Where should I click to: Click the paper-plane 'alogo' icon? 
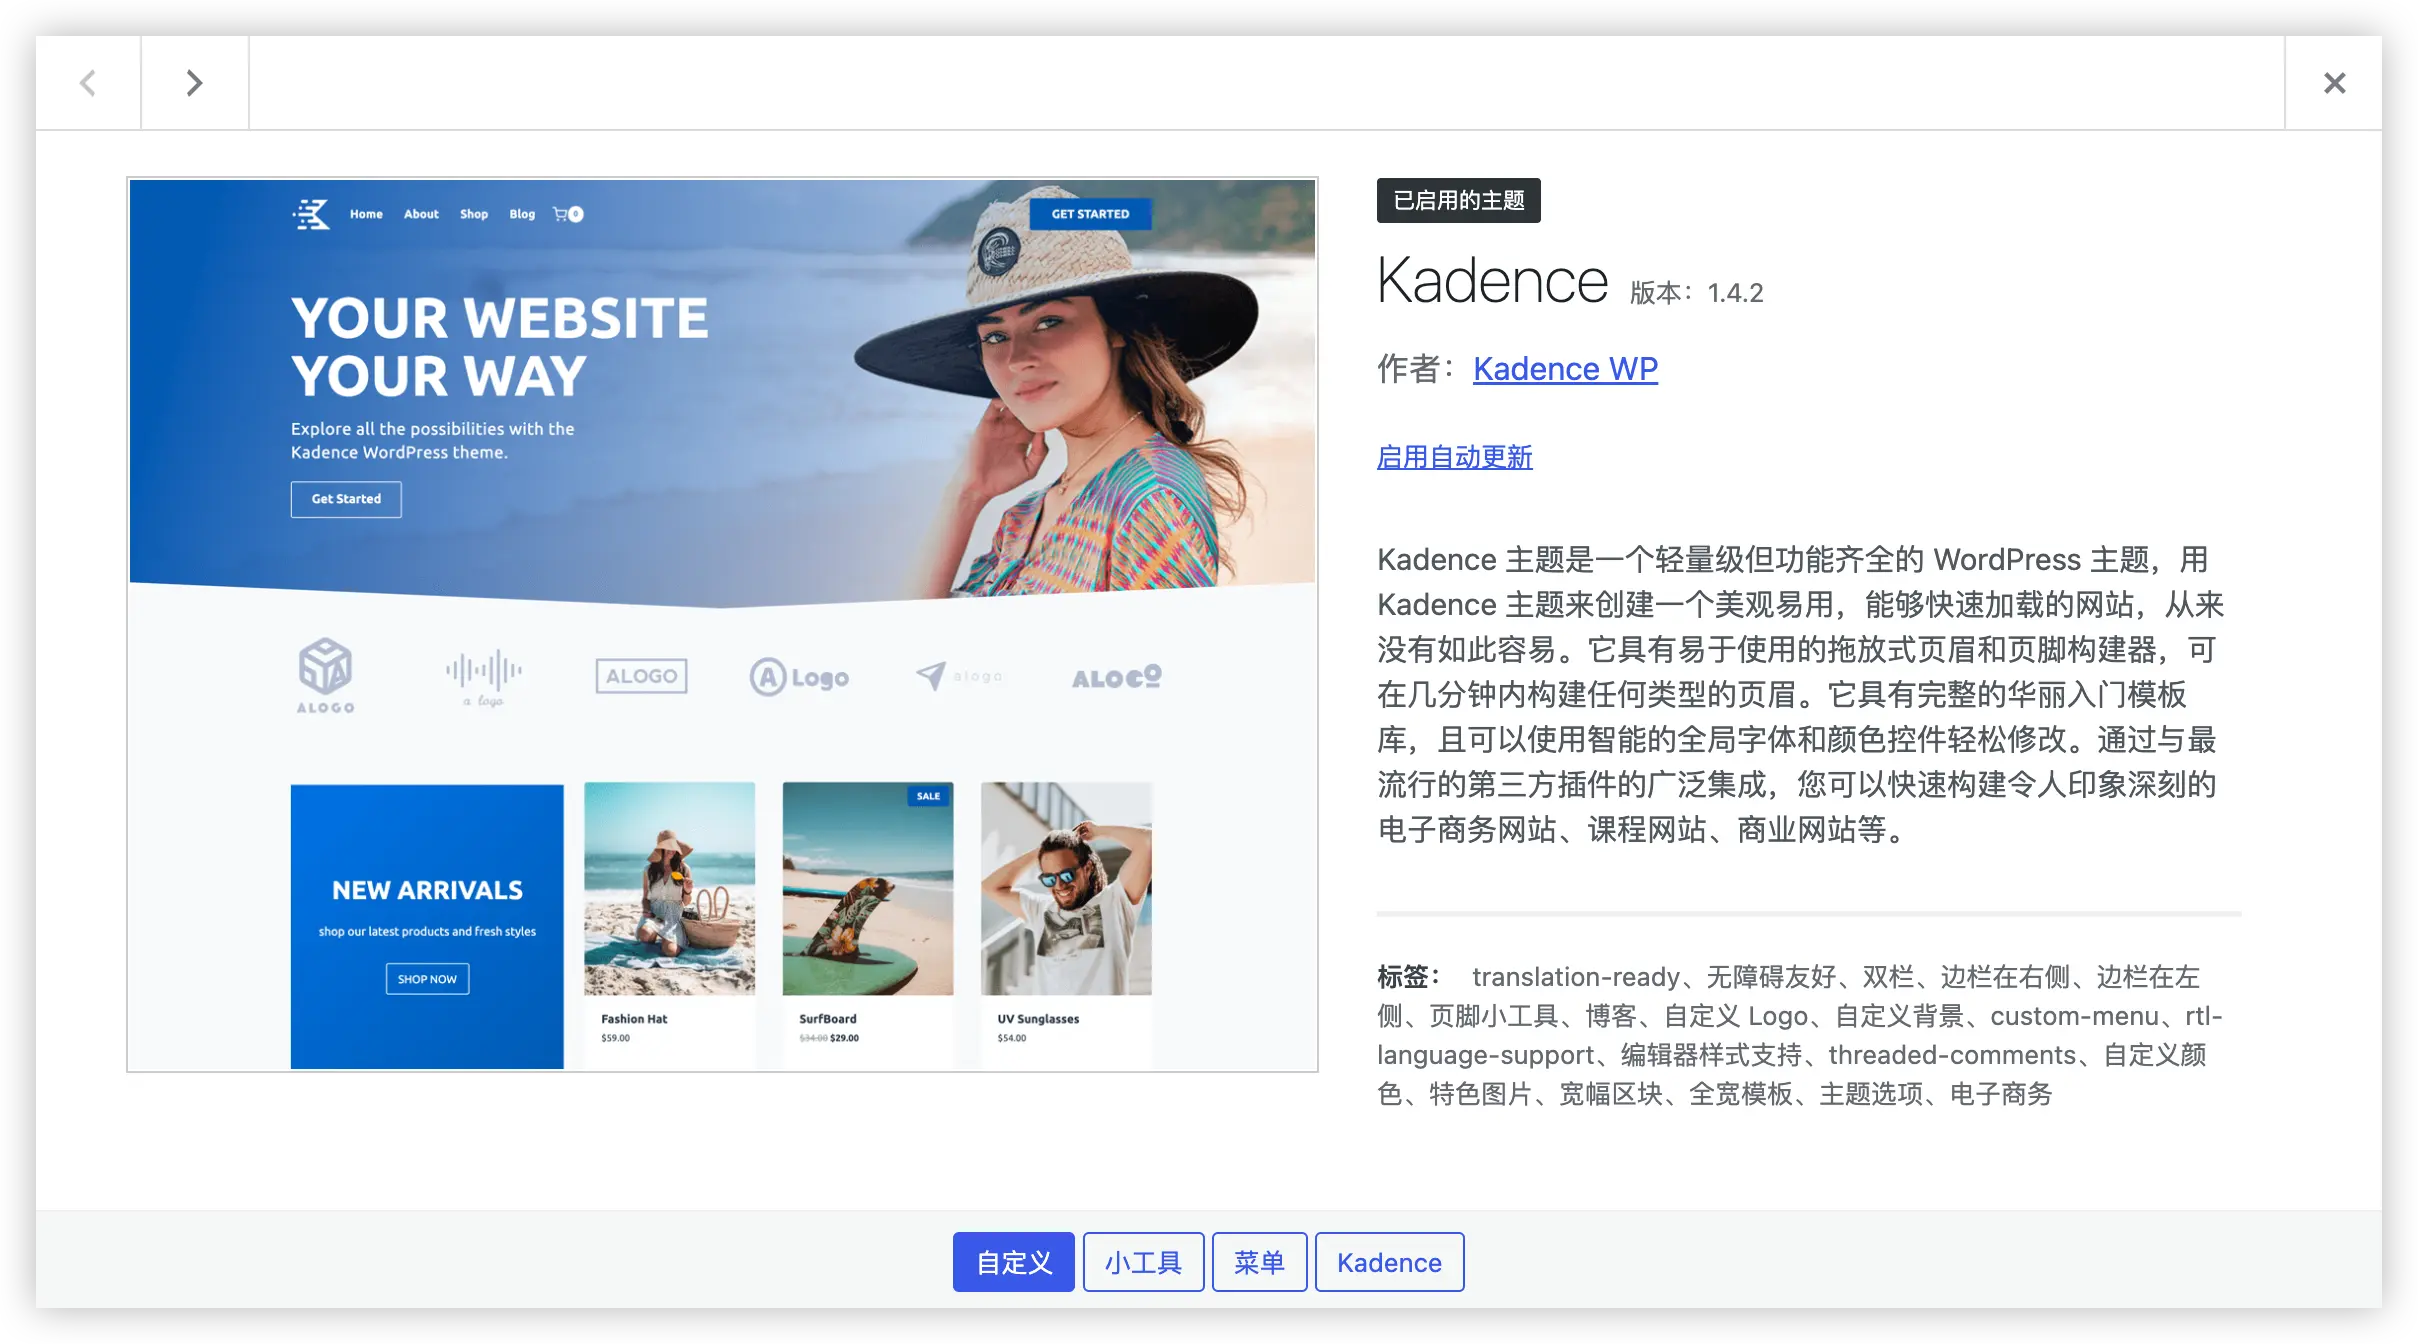pyautogui.click(x=957, y=676)
